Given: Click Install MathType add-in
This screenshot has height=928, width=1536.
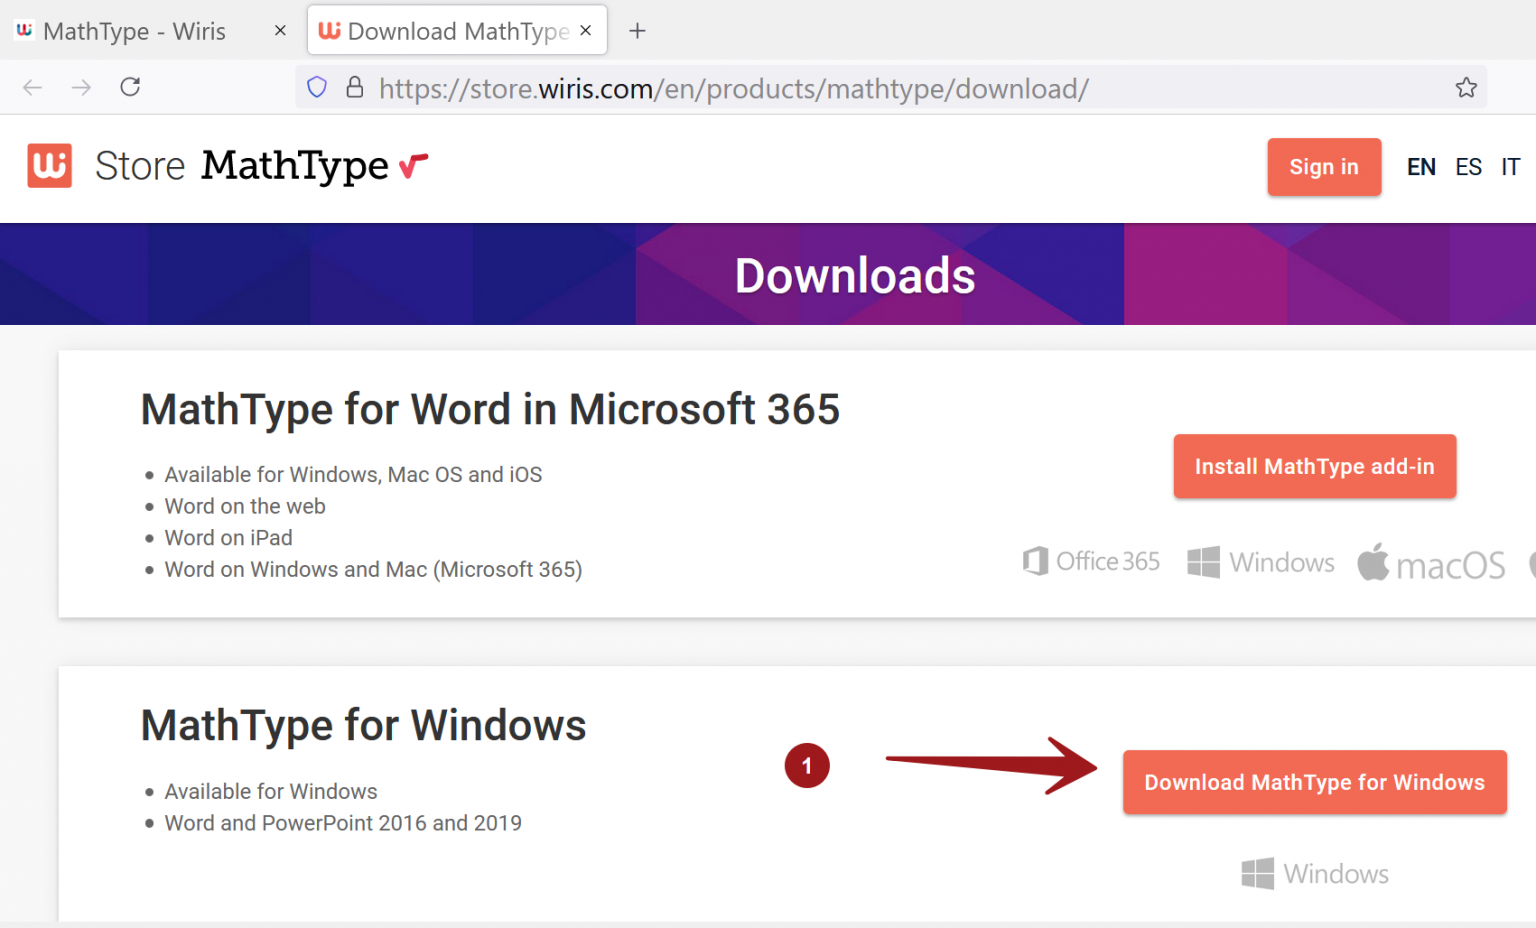Looking at the screenshot, I should [x=1314, y=466].
